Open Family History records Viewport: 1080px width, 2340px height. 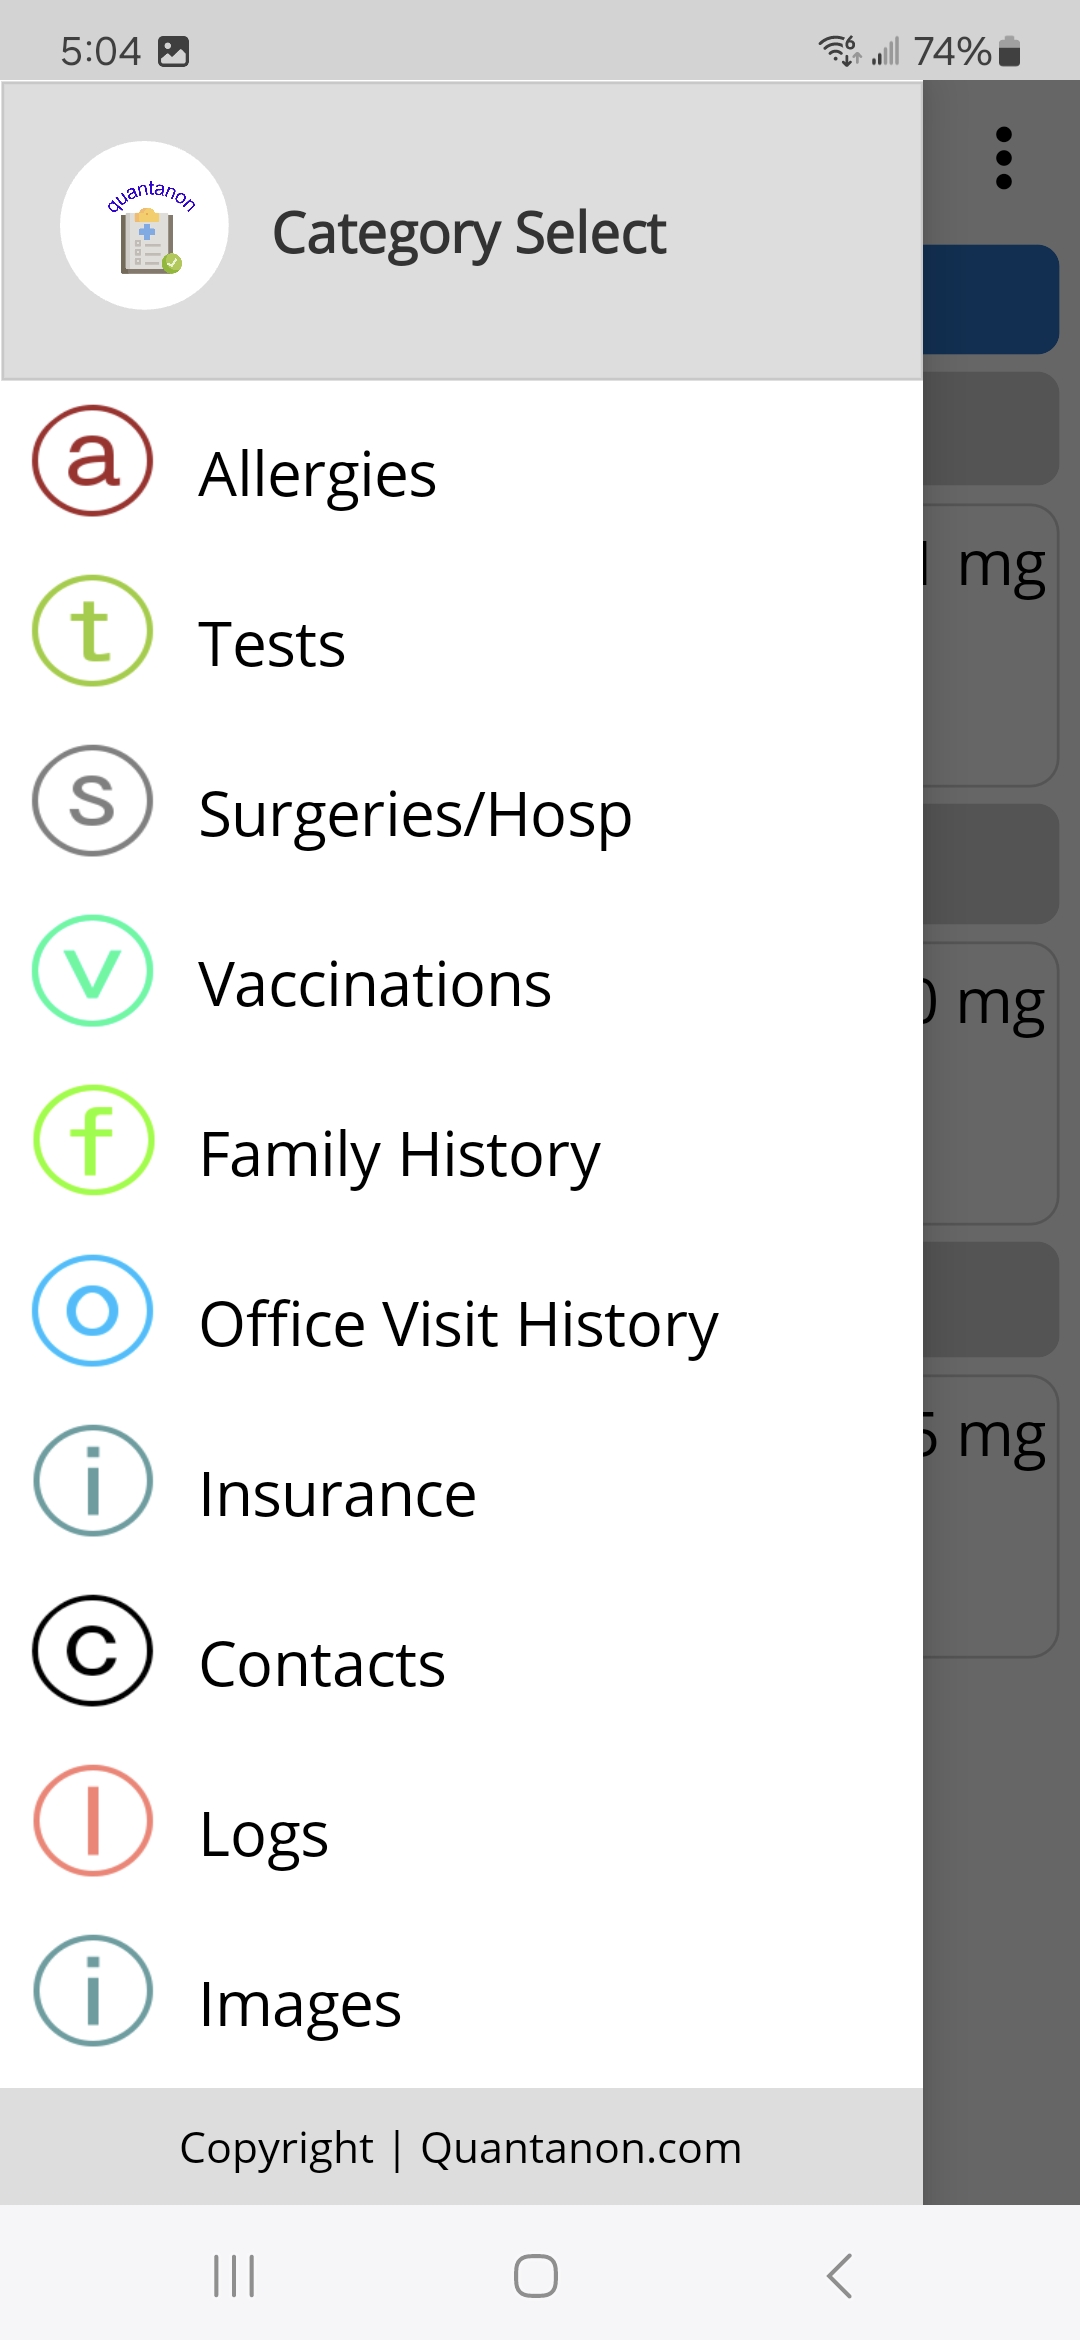point(400,1154)
